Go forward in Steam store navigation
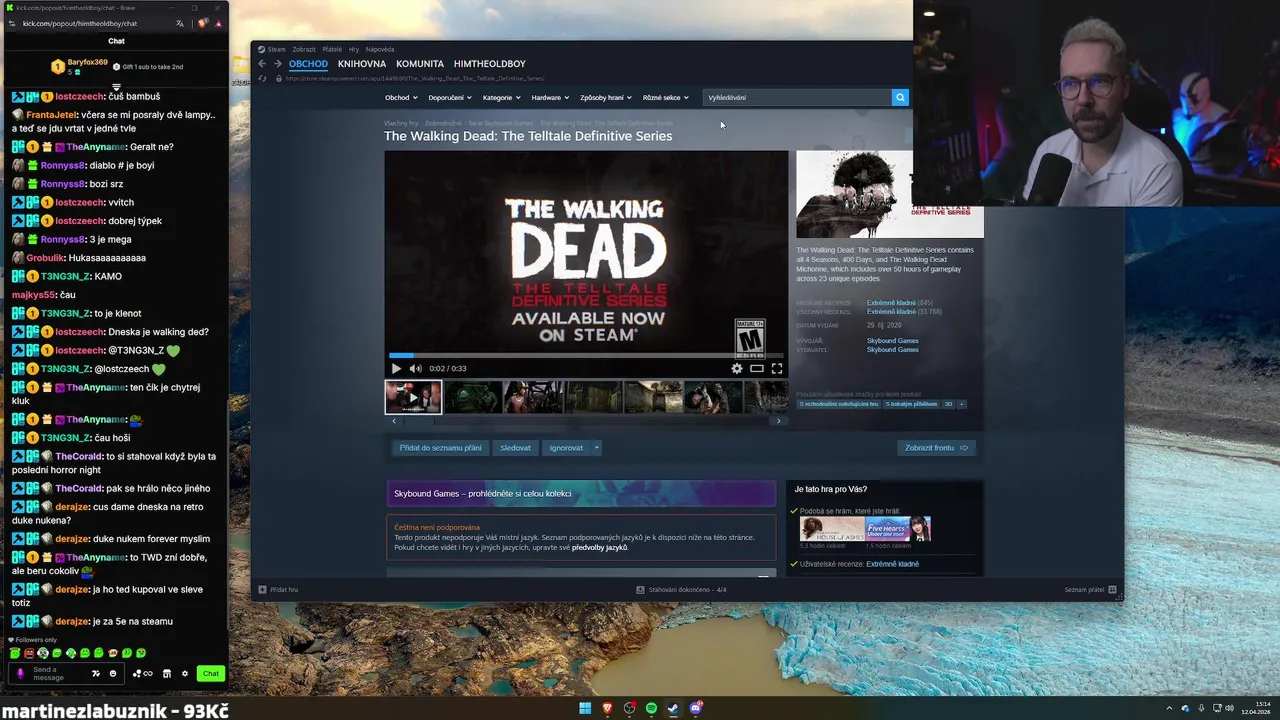Screen dimensions: 1280x720 click(x=278, y=64)
